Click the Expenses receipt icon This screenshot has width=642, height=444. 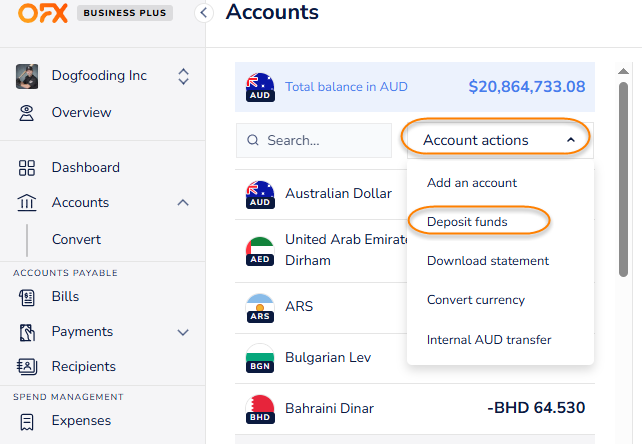pyautogui.click(x=27, y=422)
